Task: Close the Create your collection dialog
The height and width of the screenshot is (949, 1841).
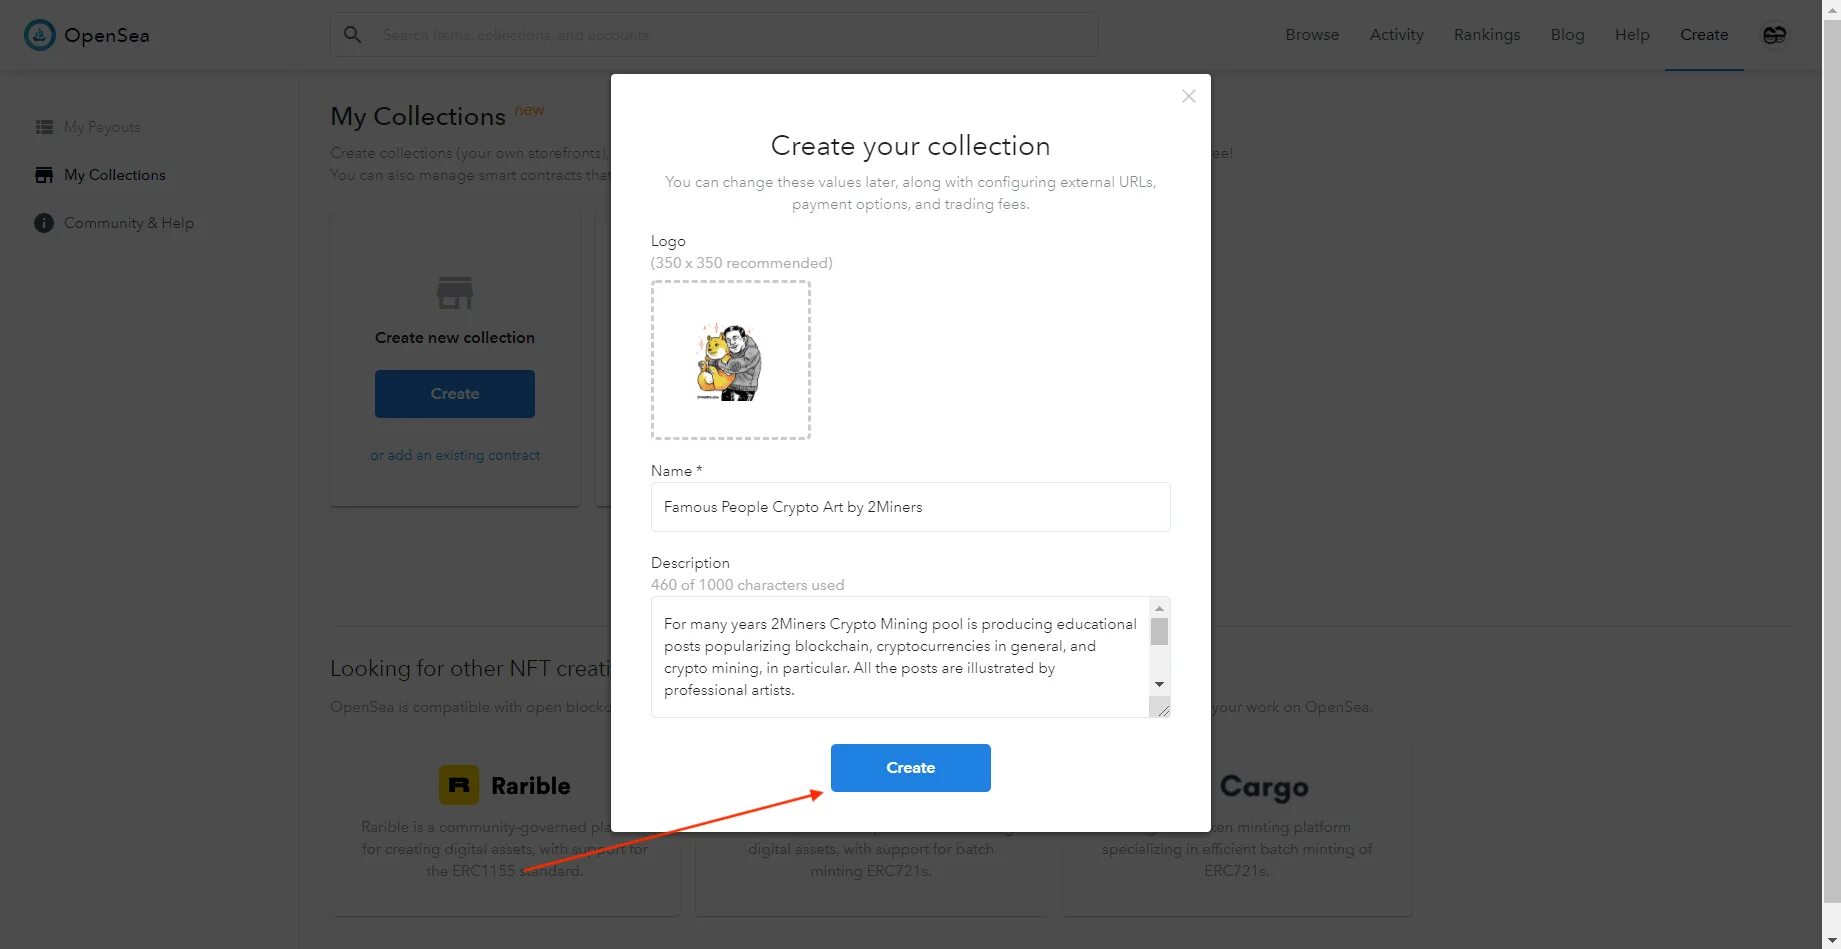Action: coord(1188,96)
